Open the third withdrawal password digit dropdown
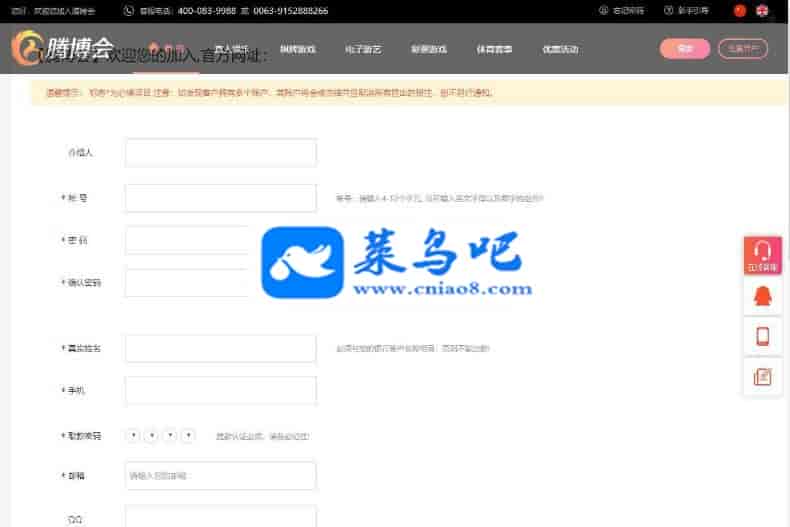 [x=170, y=435]
